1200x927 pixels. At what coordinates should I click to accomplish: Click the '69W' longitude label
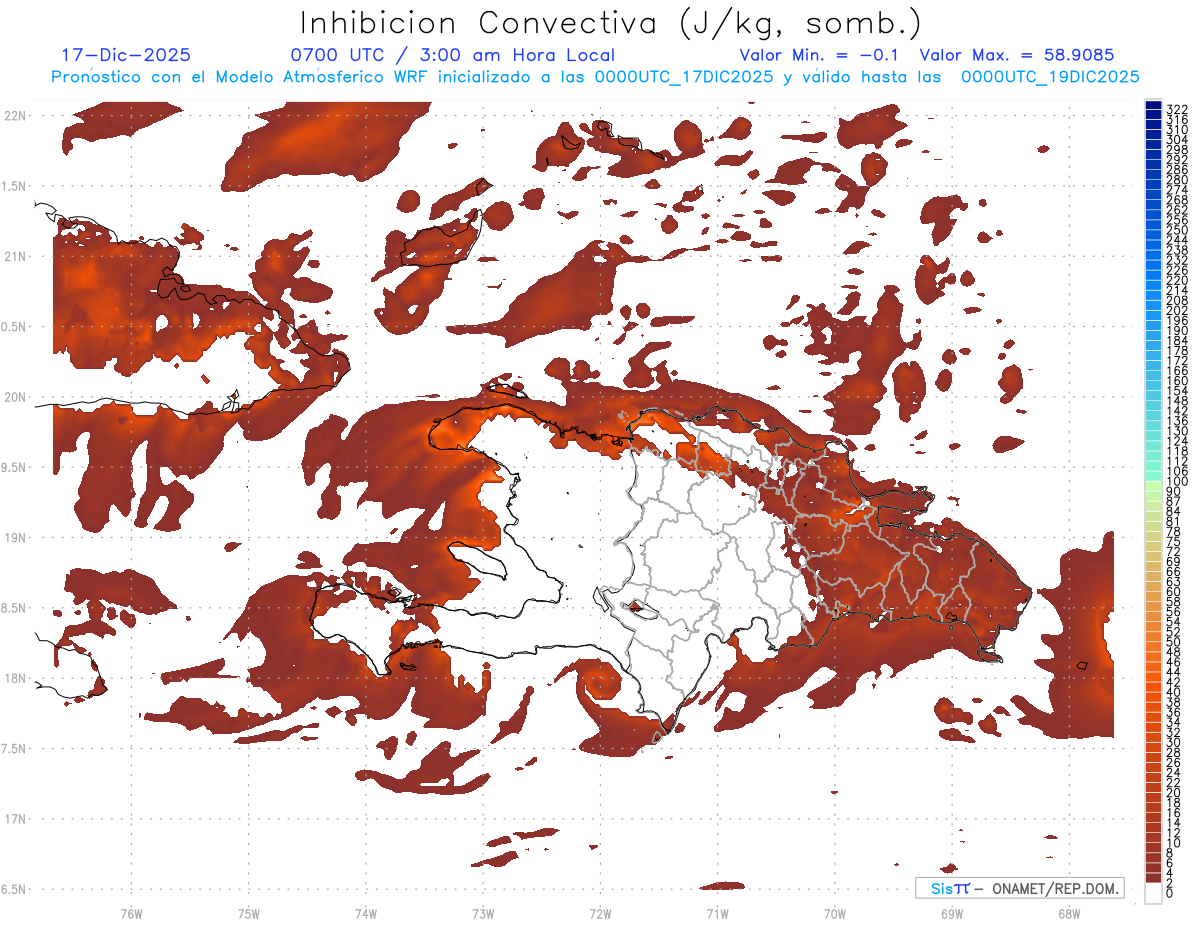pos(952,913)
